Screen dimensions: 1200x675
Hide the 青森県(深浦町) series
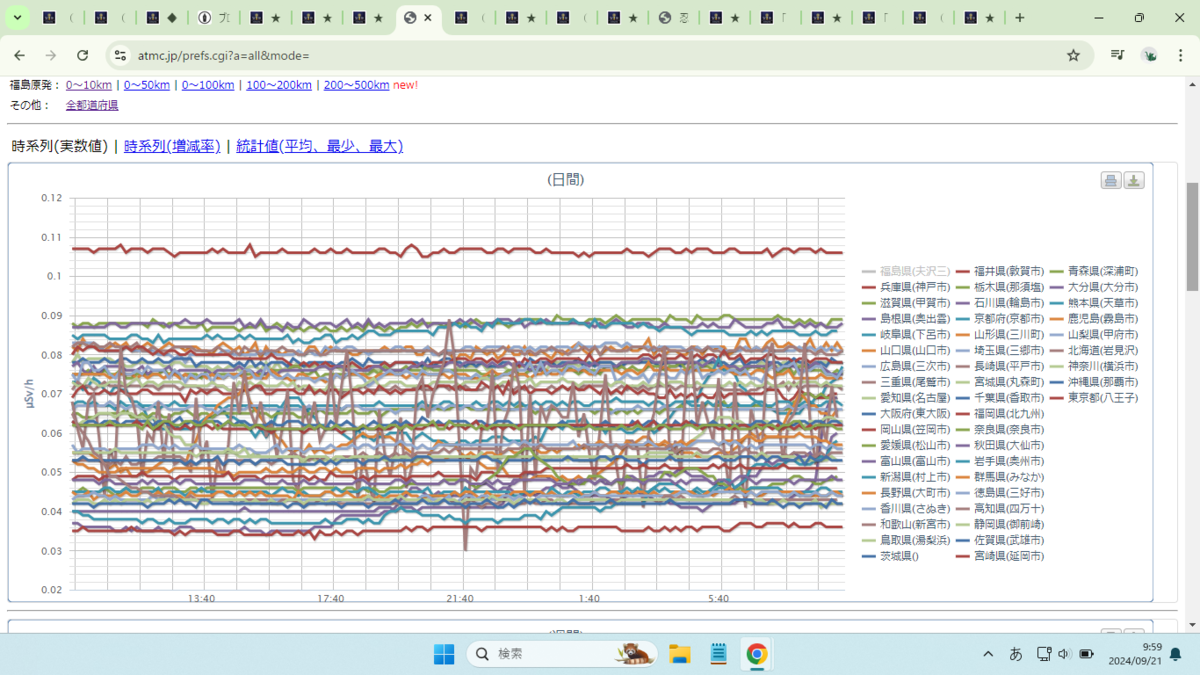(x=1093, y=271)
